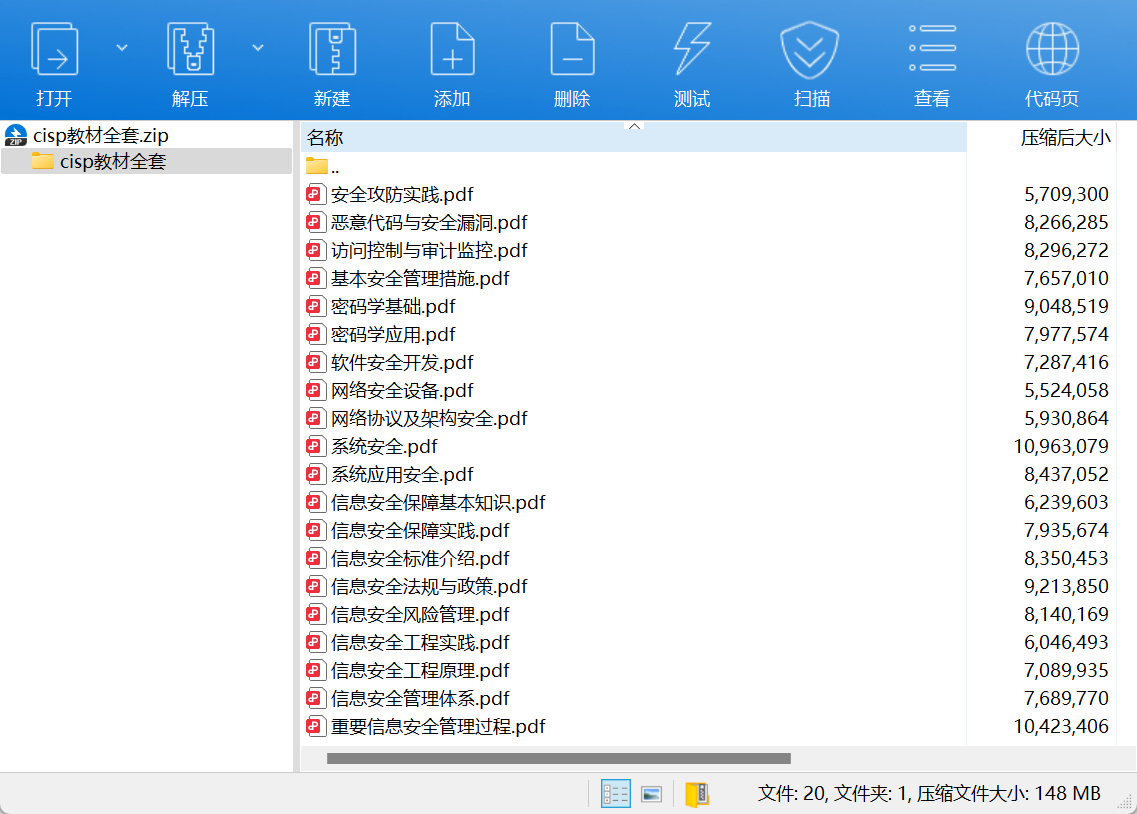
Task: Open an archive using the 打开 toolbar icon
Action: click(x=55, y=60)
